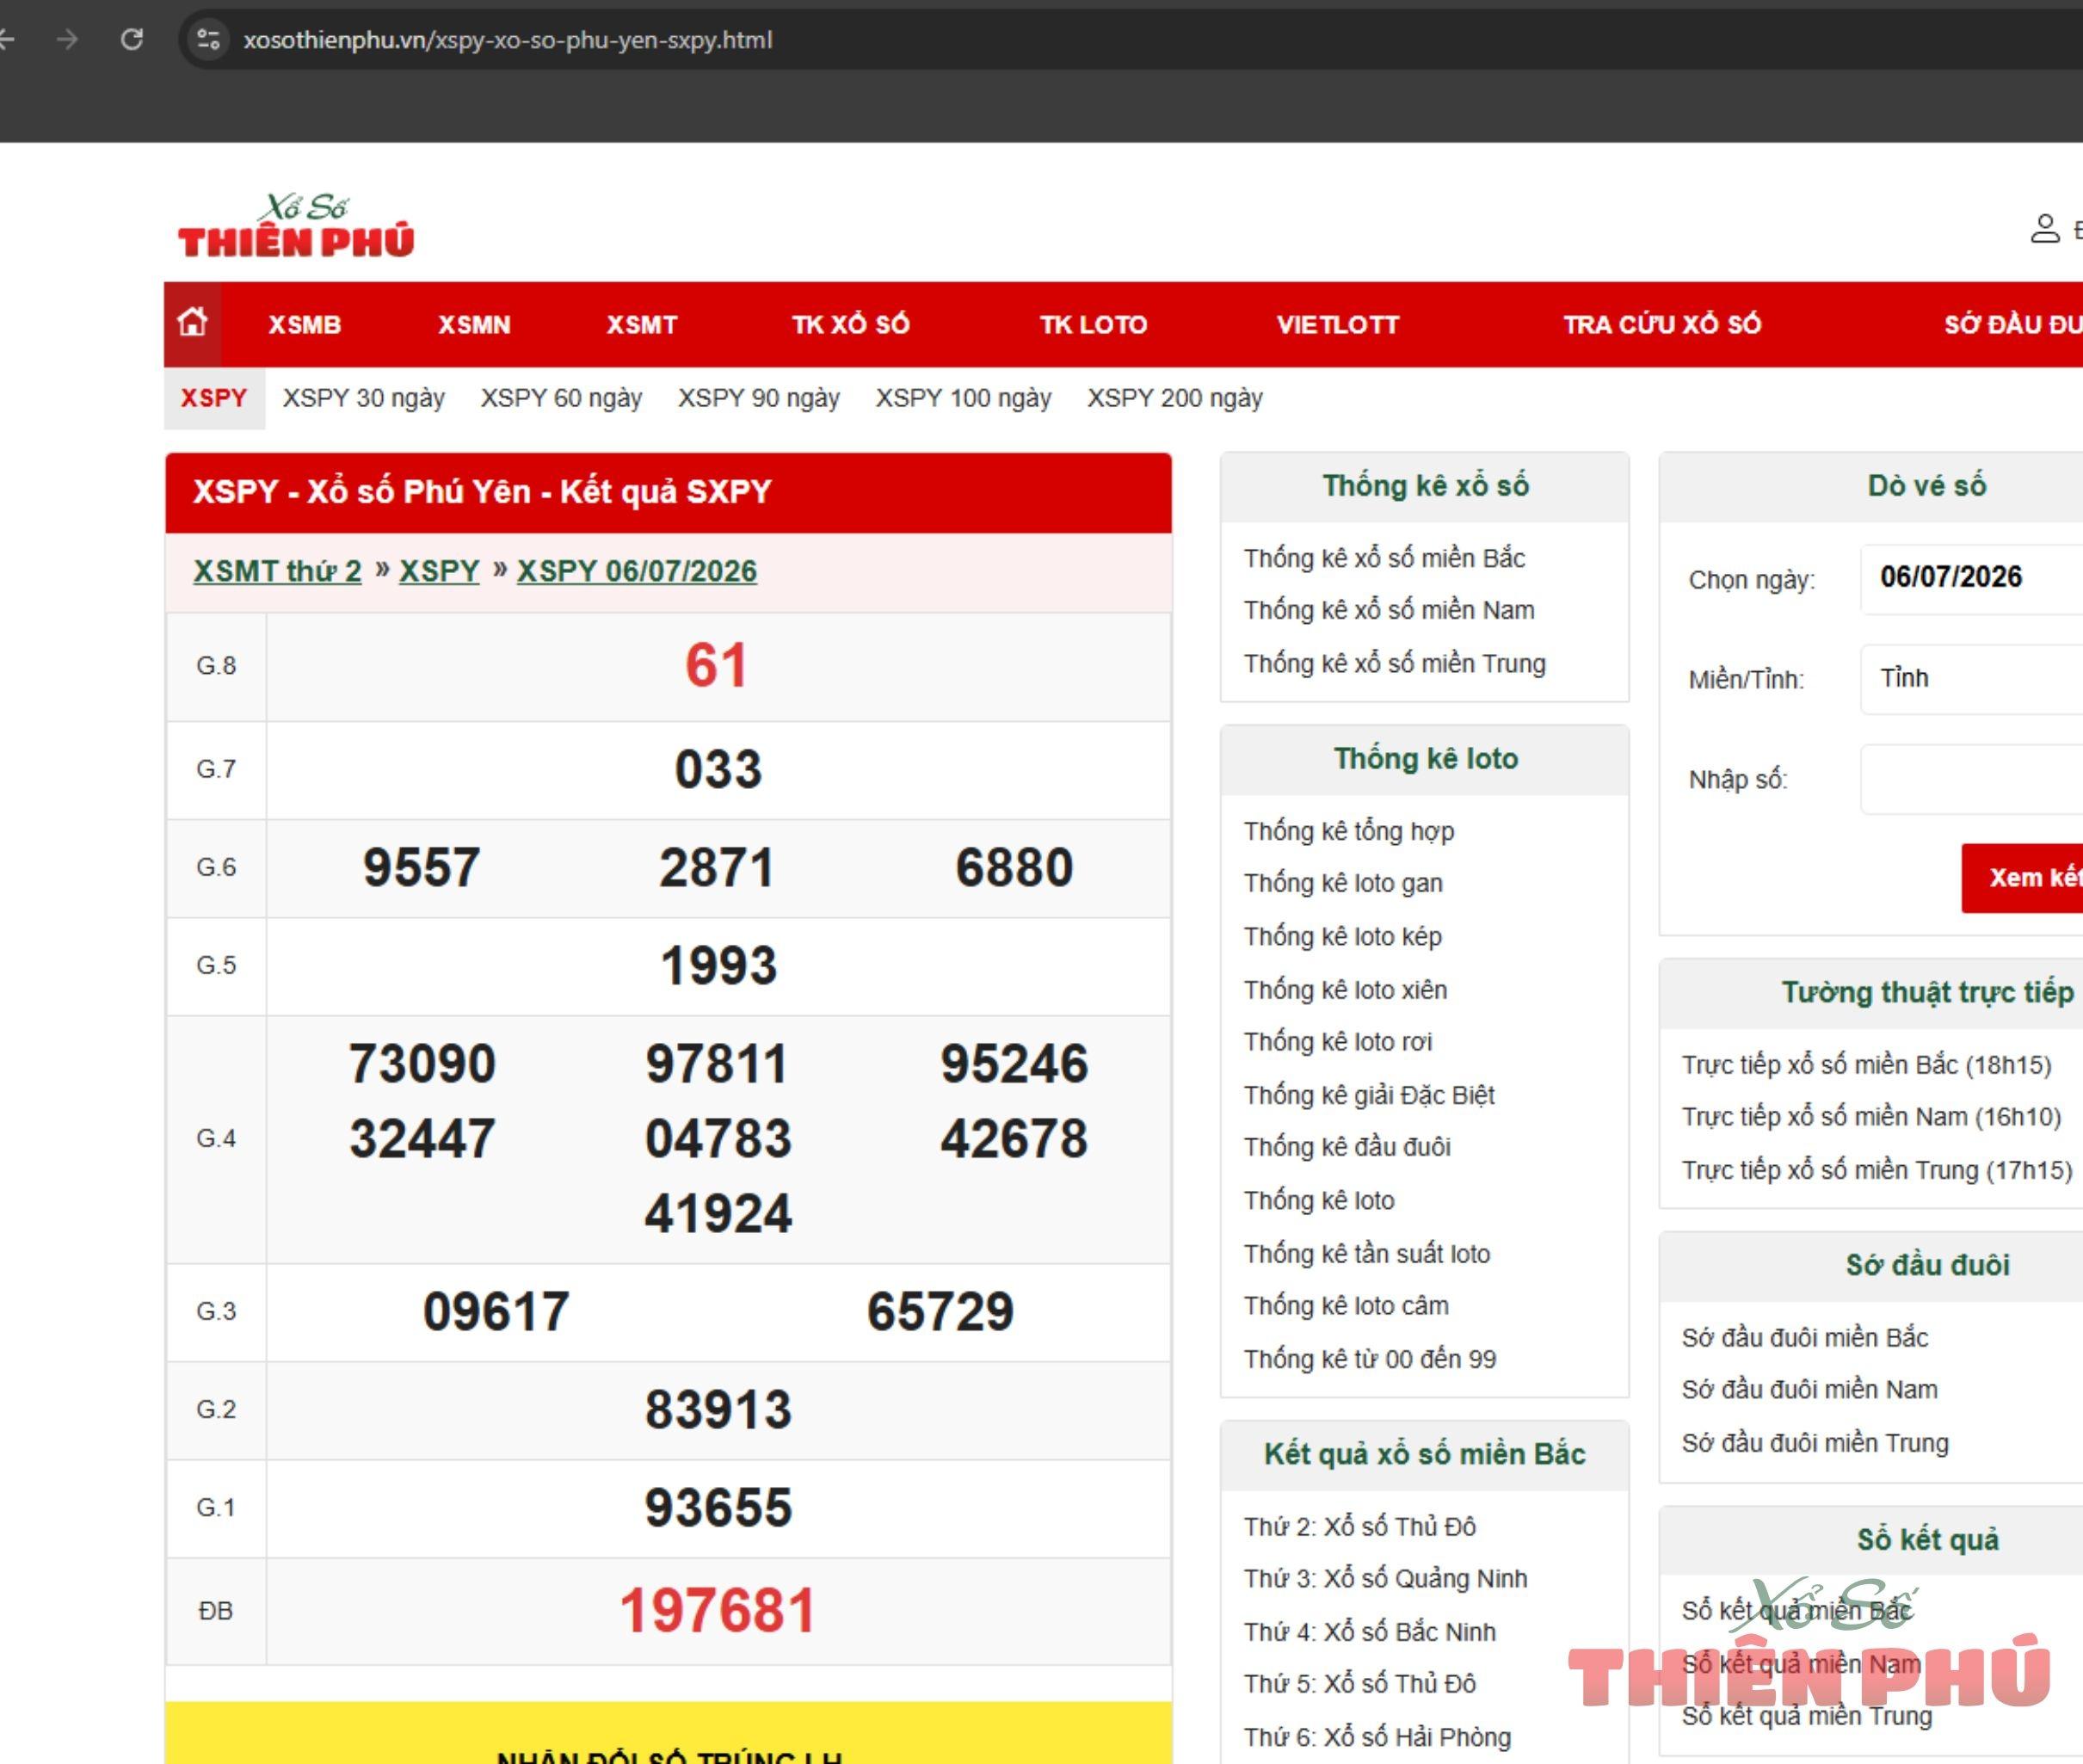Open the XSMT menu in the navbar

click(642, 325)
